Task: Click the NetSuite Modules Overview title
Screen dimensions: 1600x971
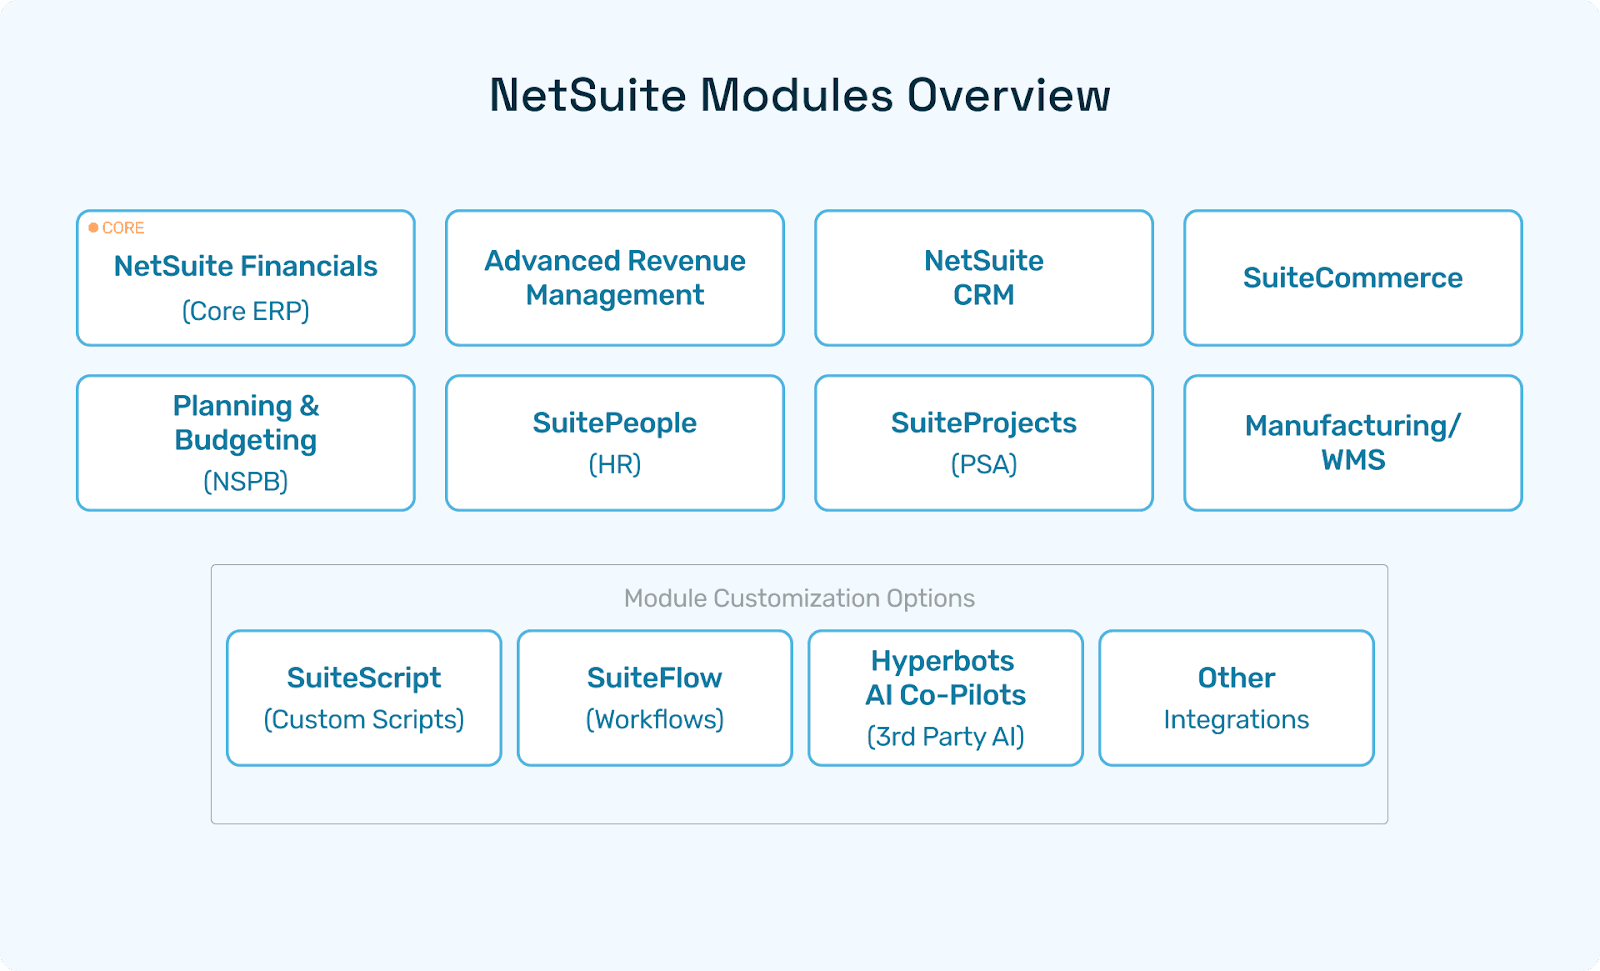Action: click(800, 96)
